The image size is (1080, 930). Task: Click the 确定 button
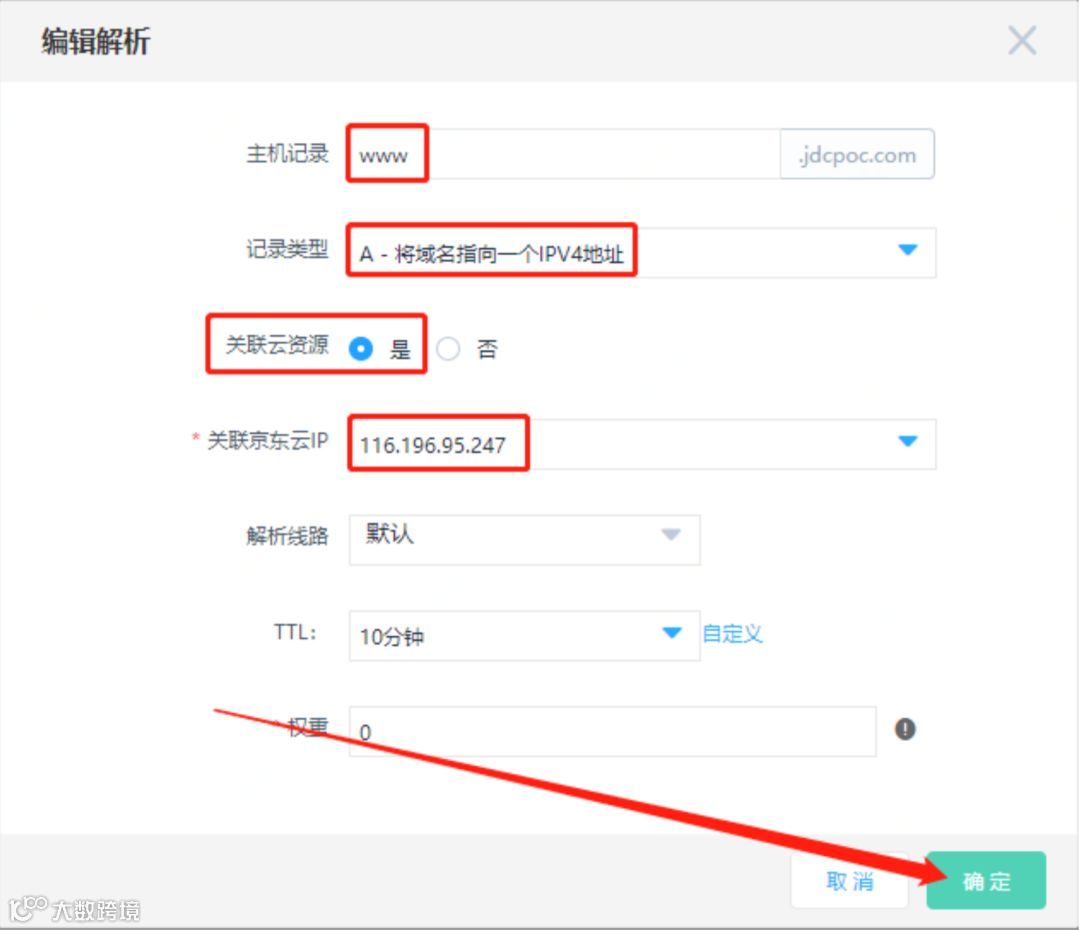click(986, 880)
